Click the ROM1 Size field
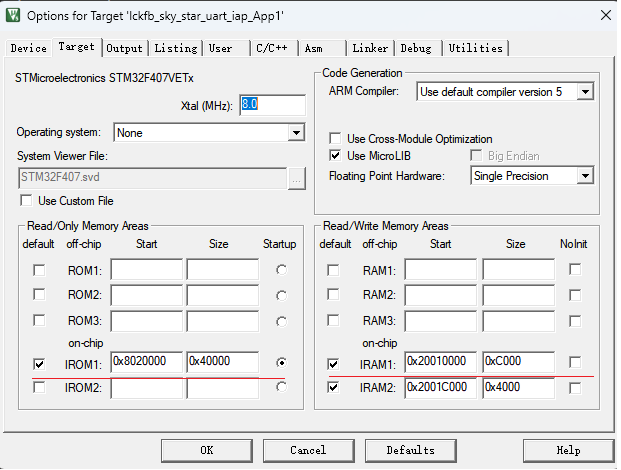The height and width of the screenshot is (470, 621). click(223, 270)
